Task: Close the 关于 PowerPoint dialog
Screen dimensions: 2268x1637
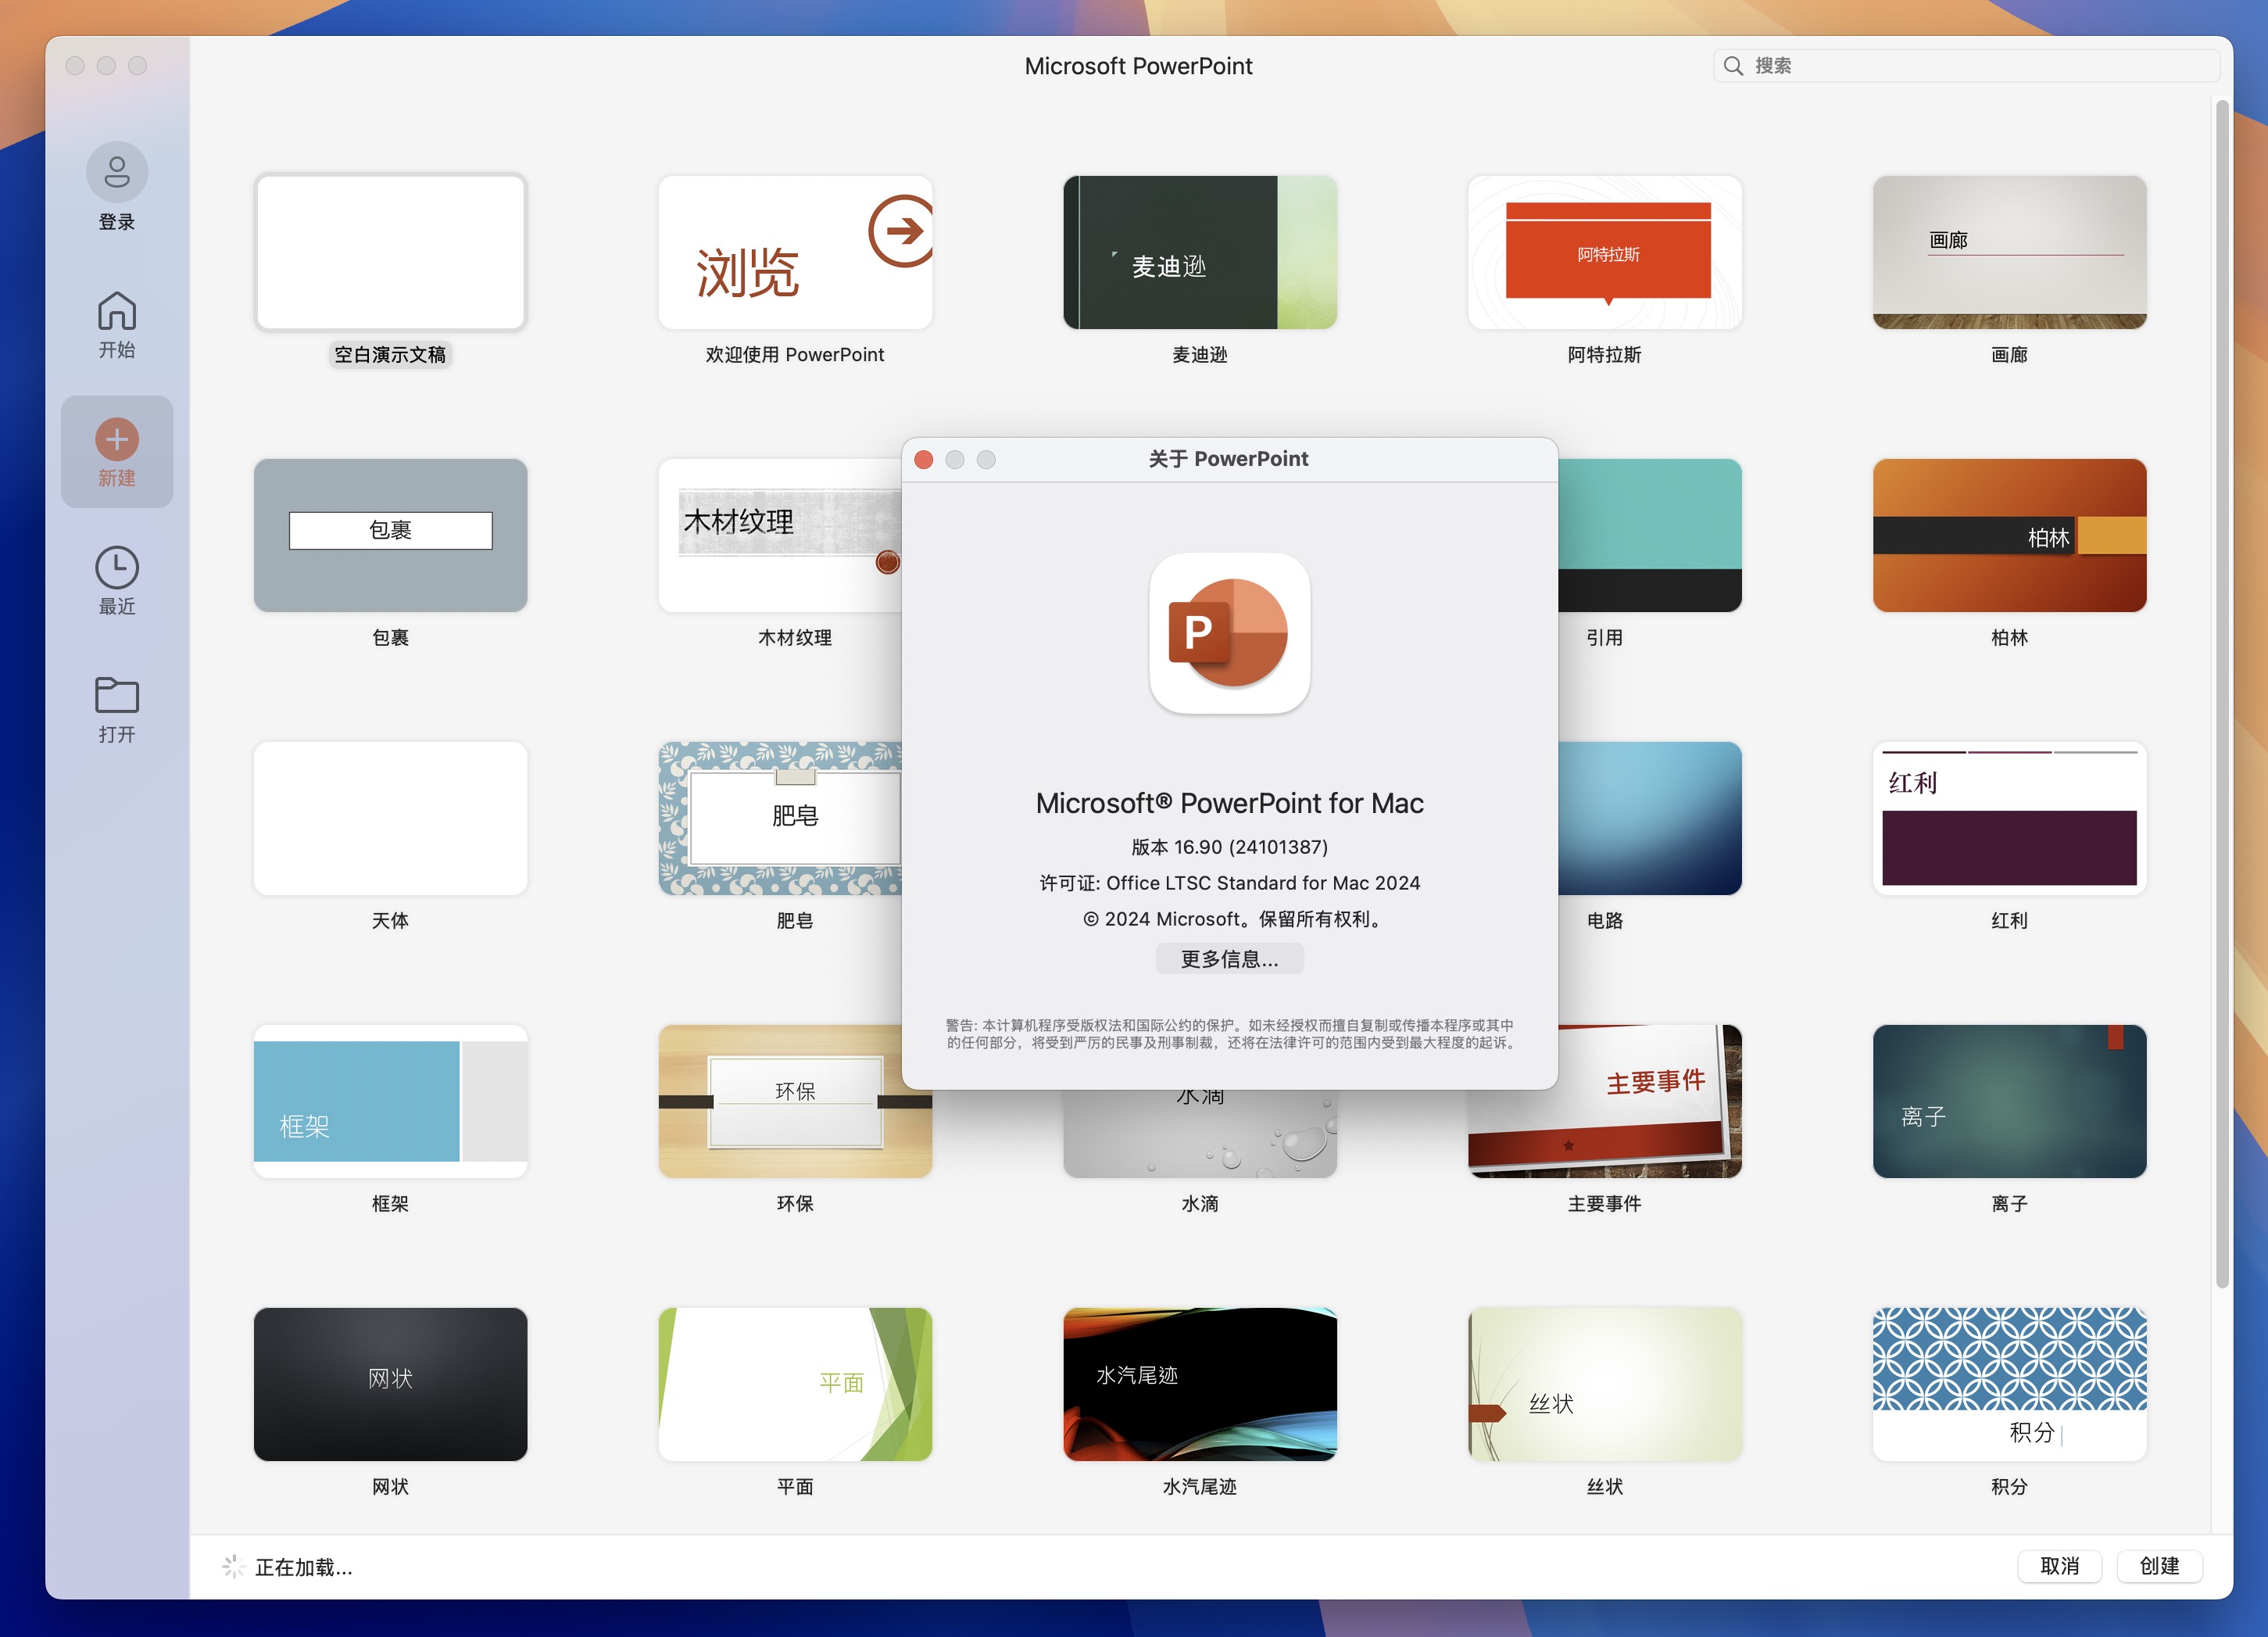Action: click(x=924, y=459)
